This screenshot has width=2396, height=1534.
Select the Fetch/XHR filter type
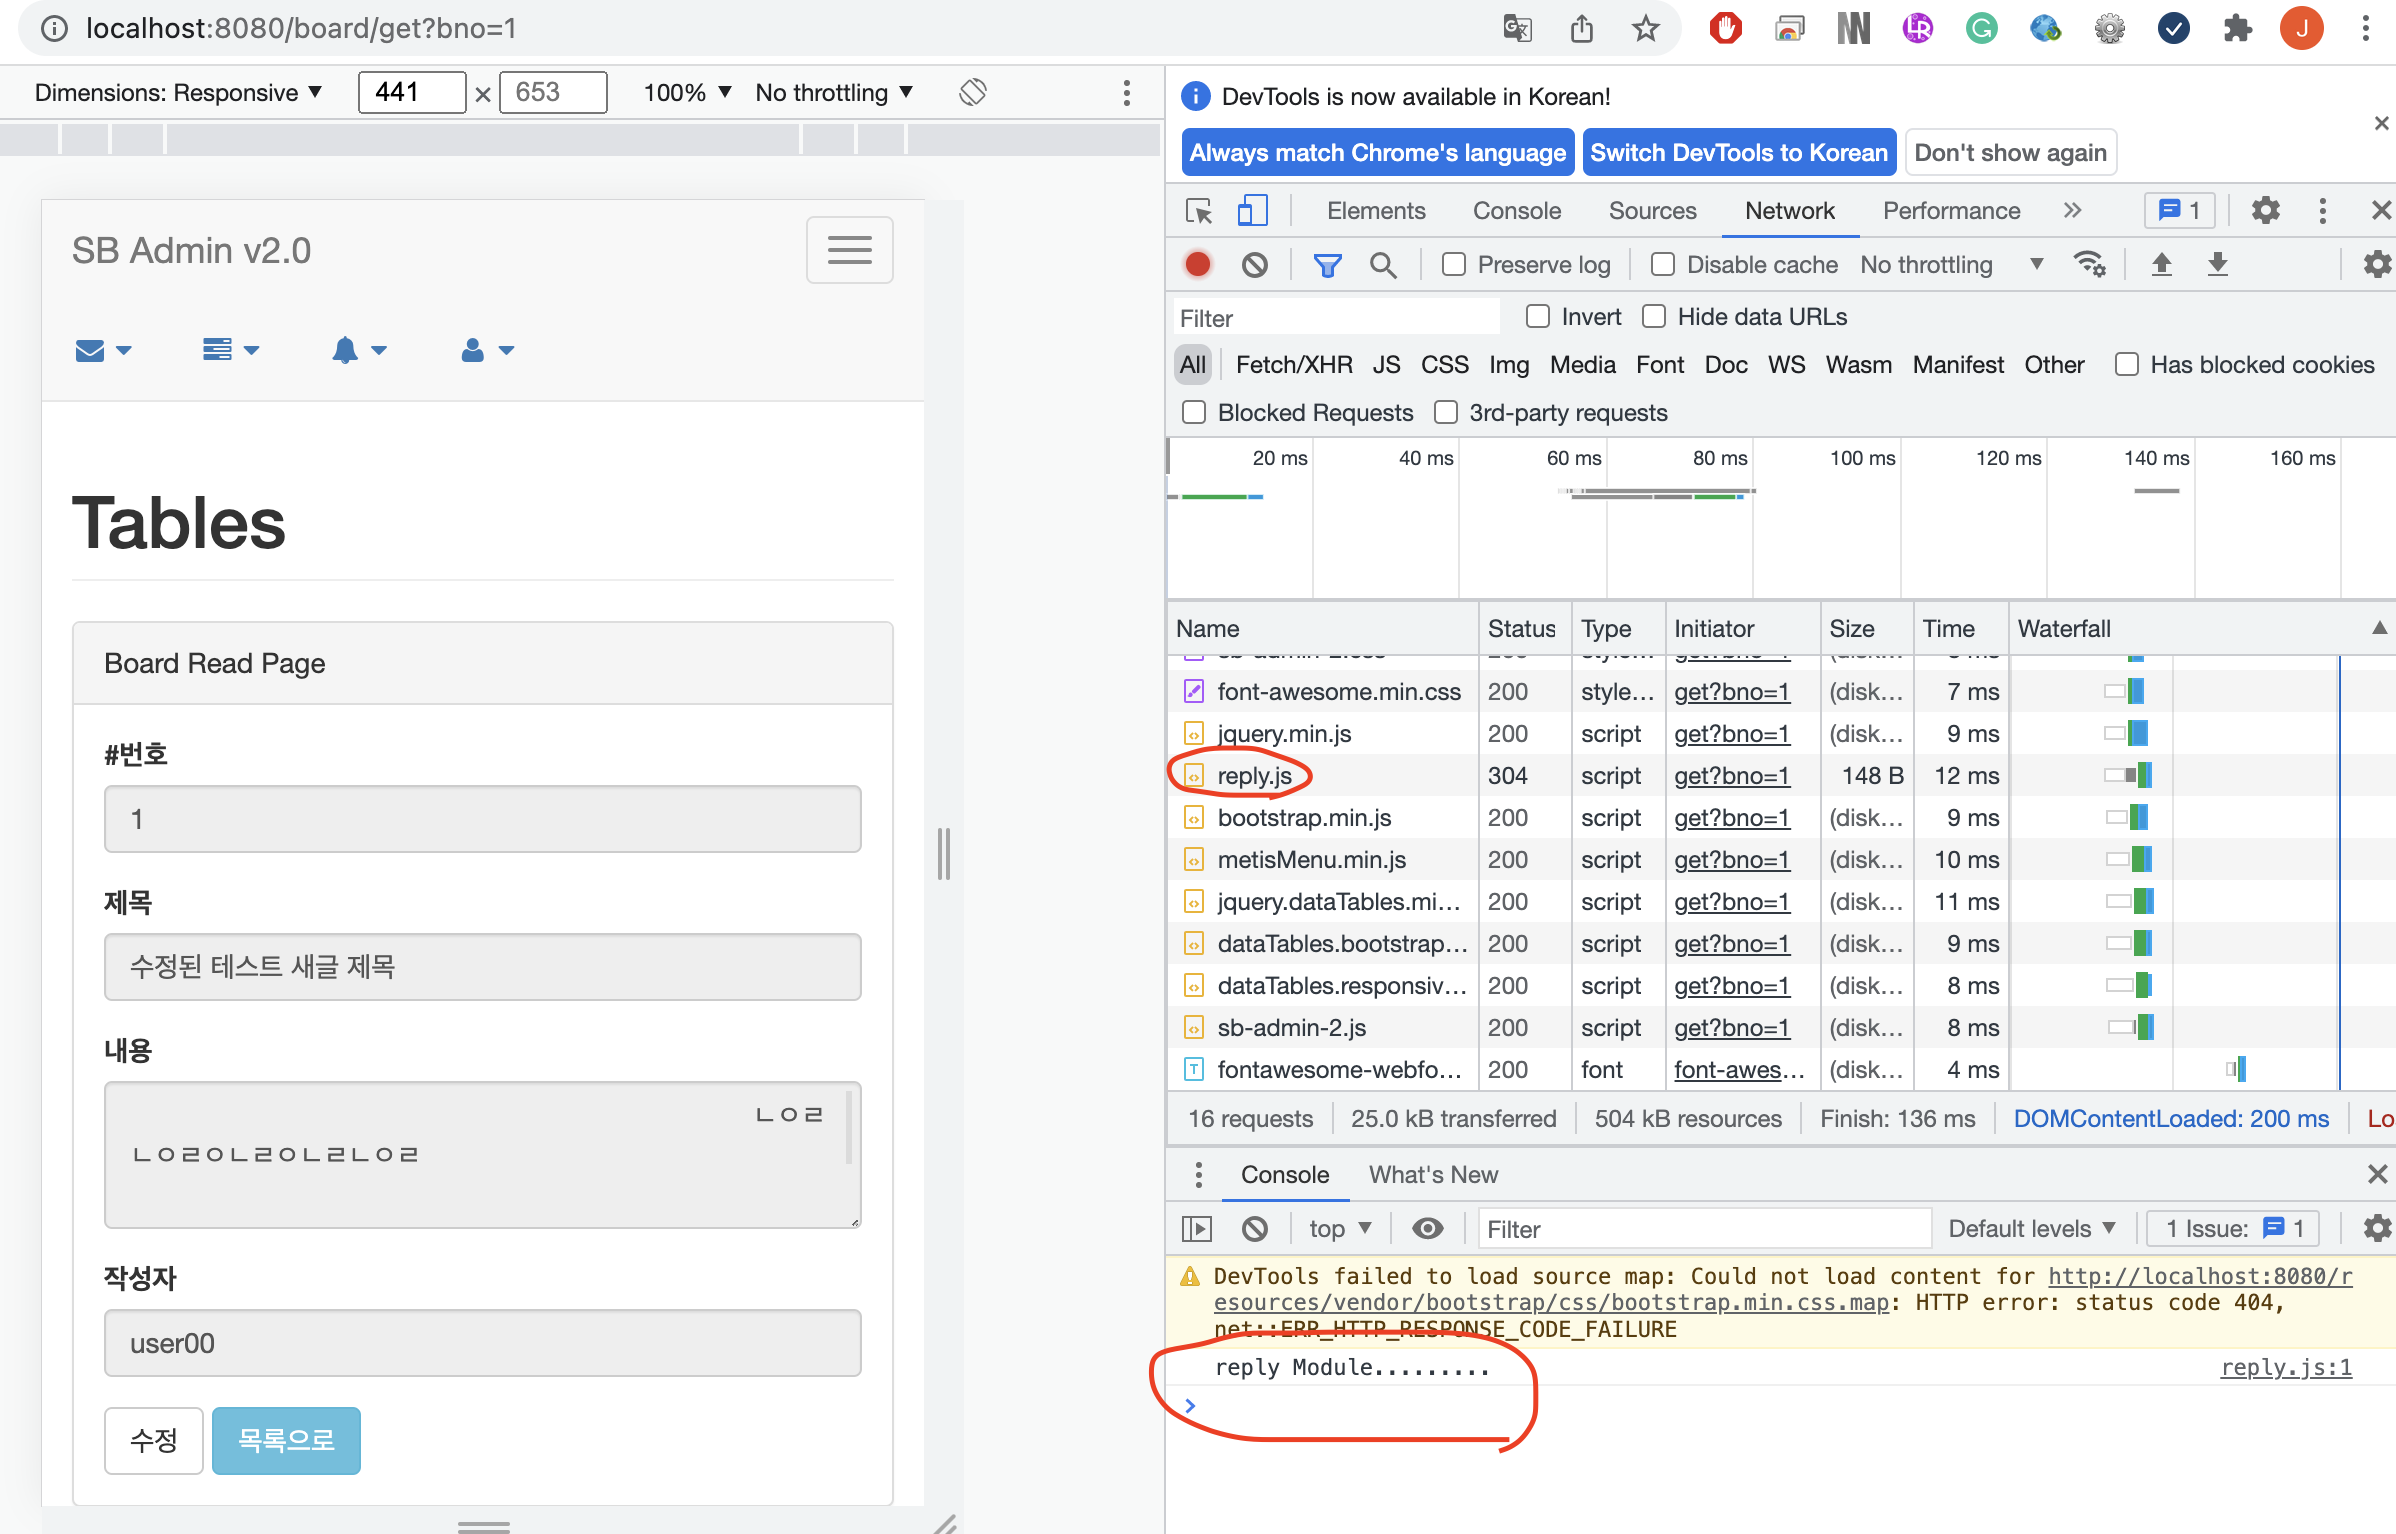(x=1293, y=365)
